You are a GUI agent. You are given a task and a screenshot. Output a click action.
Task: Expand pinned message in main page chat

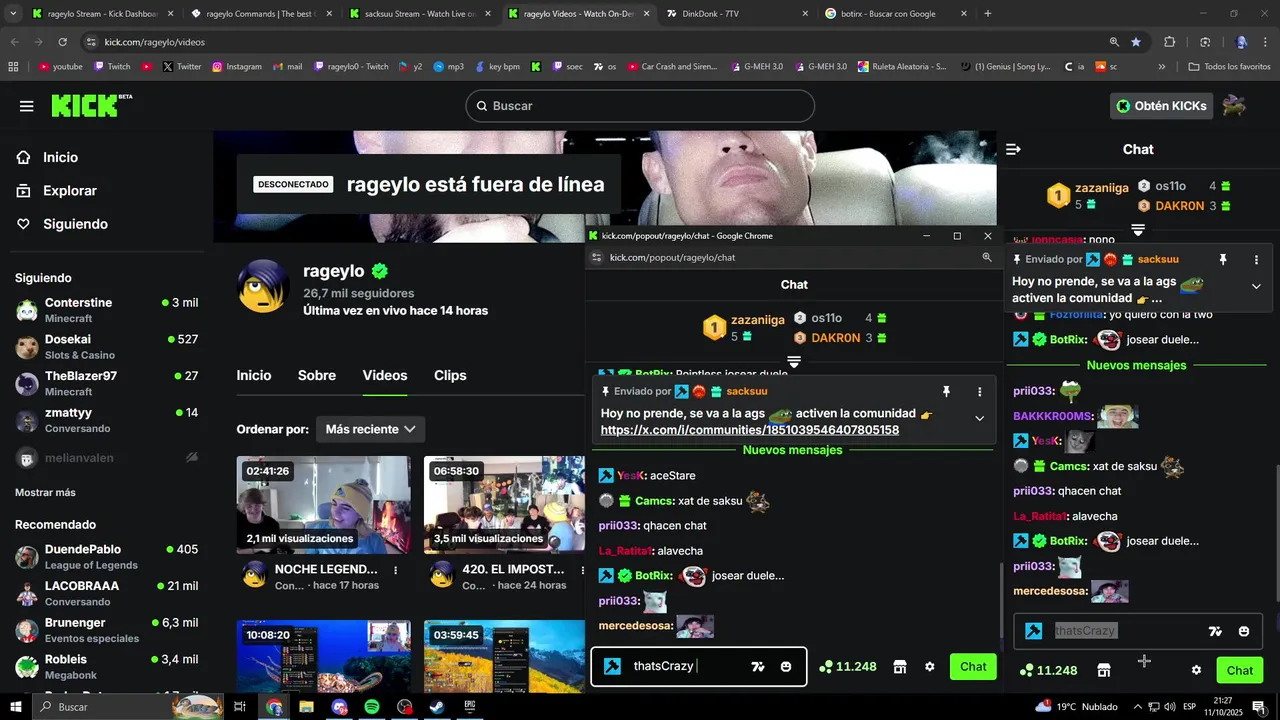pos(1256,286)
